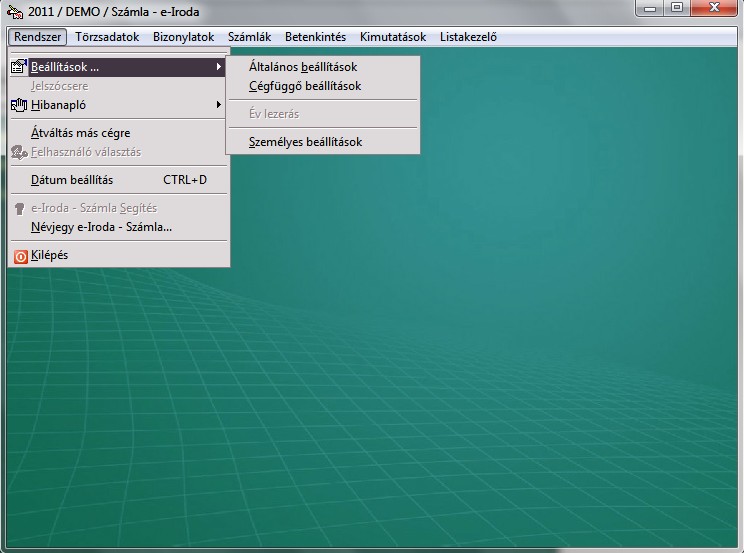This screenshot has height=553, width=744.
Task: Click the Hibanapló hand icon
Action: tap(19, 105)
